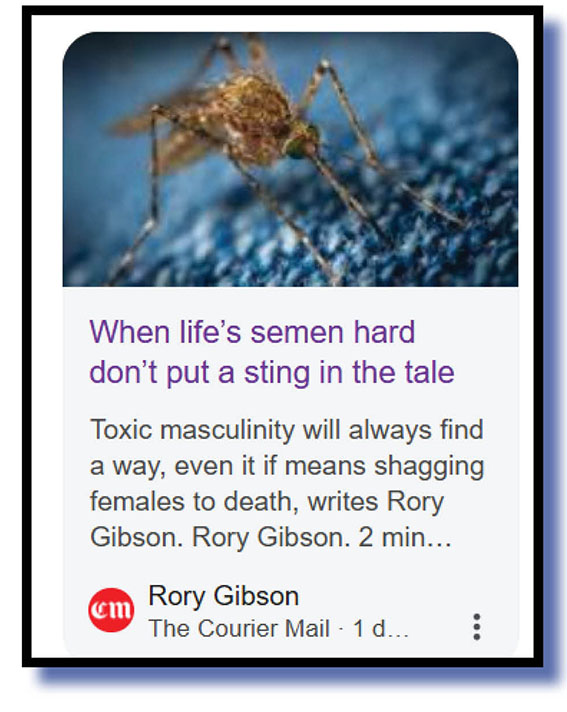Click the truncated "2 min…" read time text
The image size is (567, 712).
pos(405,537)
